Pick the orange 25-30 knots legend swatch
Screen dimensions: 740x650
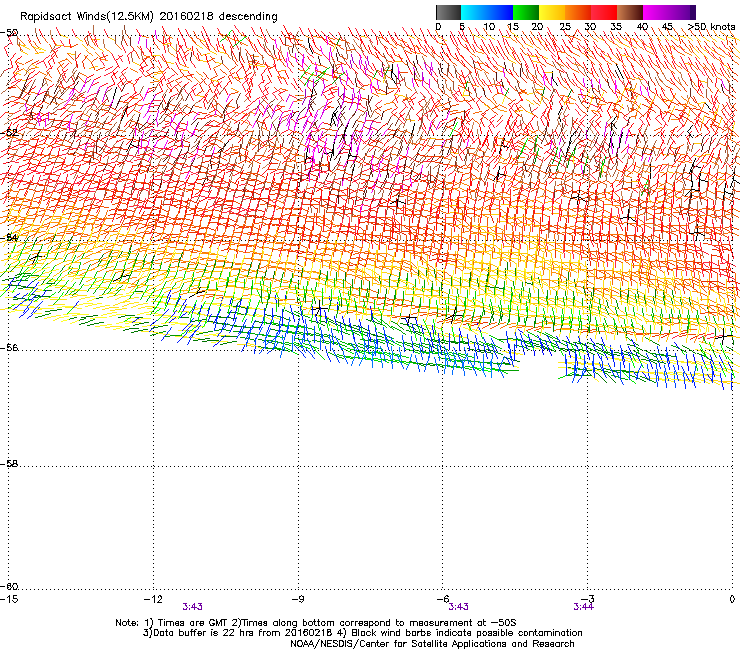tap(578, 12)
